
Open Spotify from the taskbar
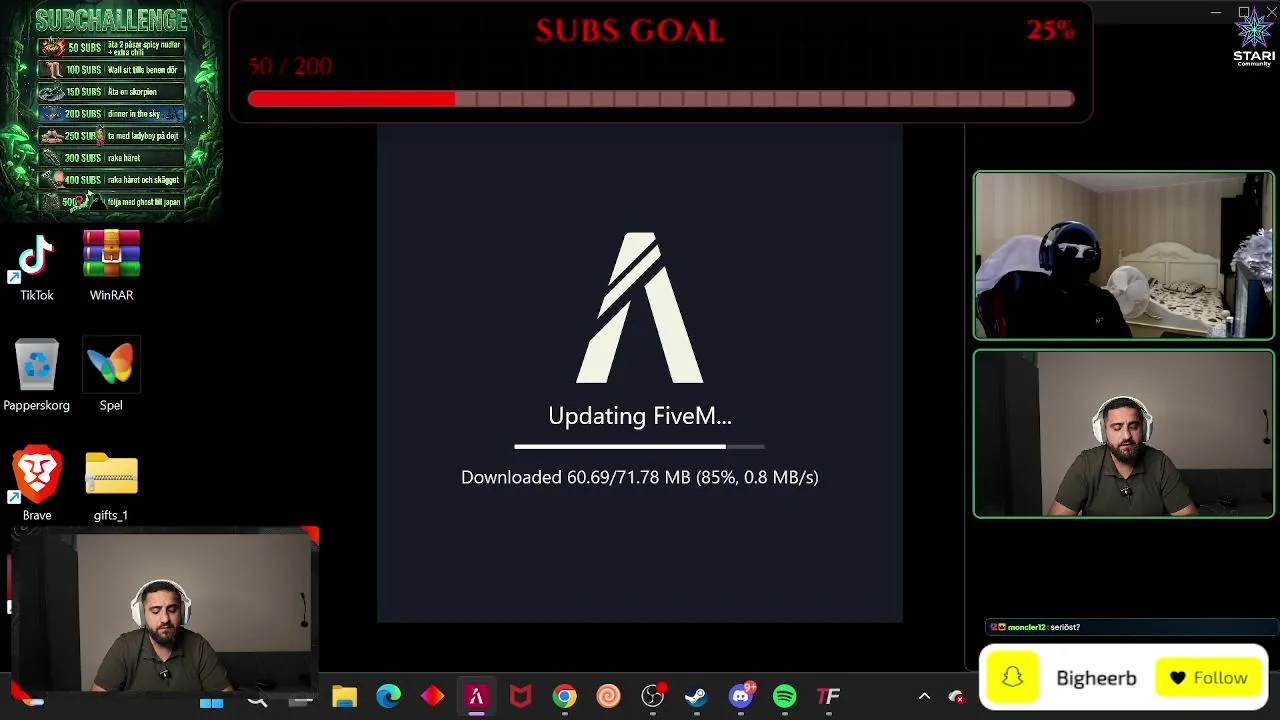coord(785,696)
